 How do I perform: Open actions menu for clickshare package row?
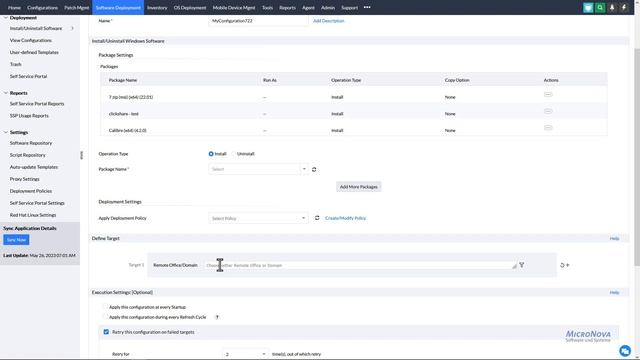pyautogui.click(x=548, y=111)
